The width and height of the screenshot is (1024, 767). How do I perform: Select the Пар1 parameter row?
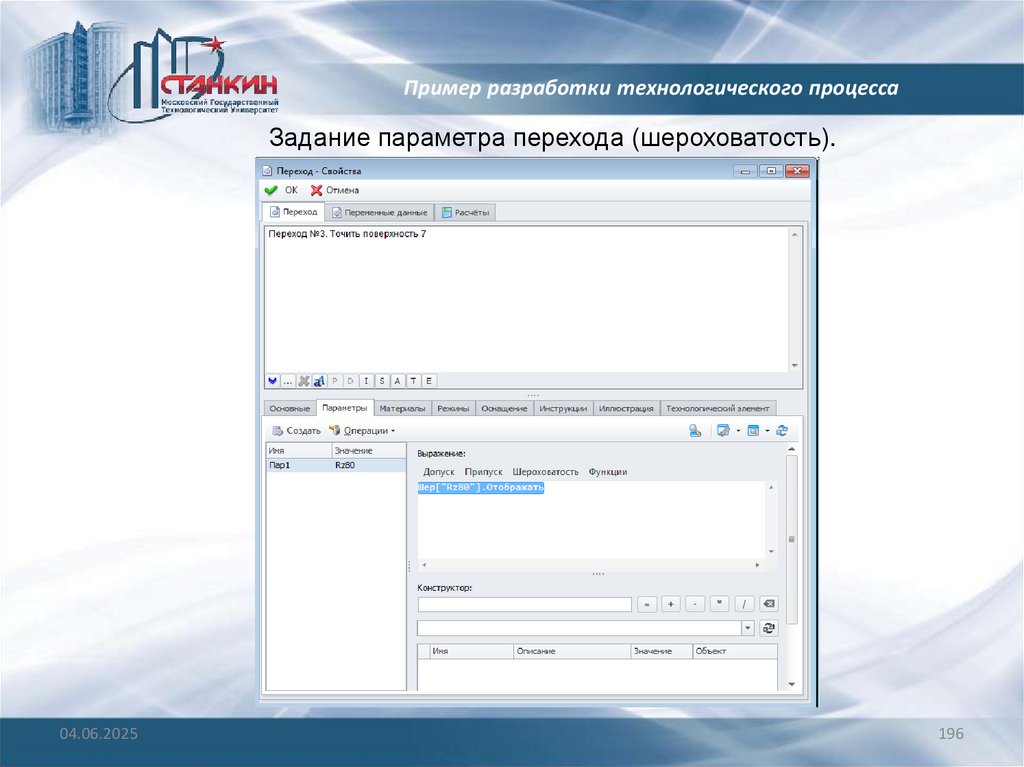336,465
